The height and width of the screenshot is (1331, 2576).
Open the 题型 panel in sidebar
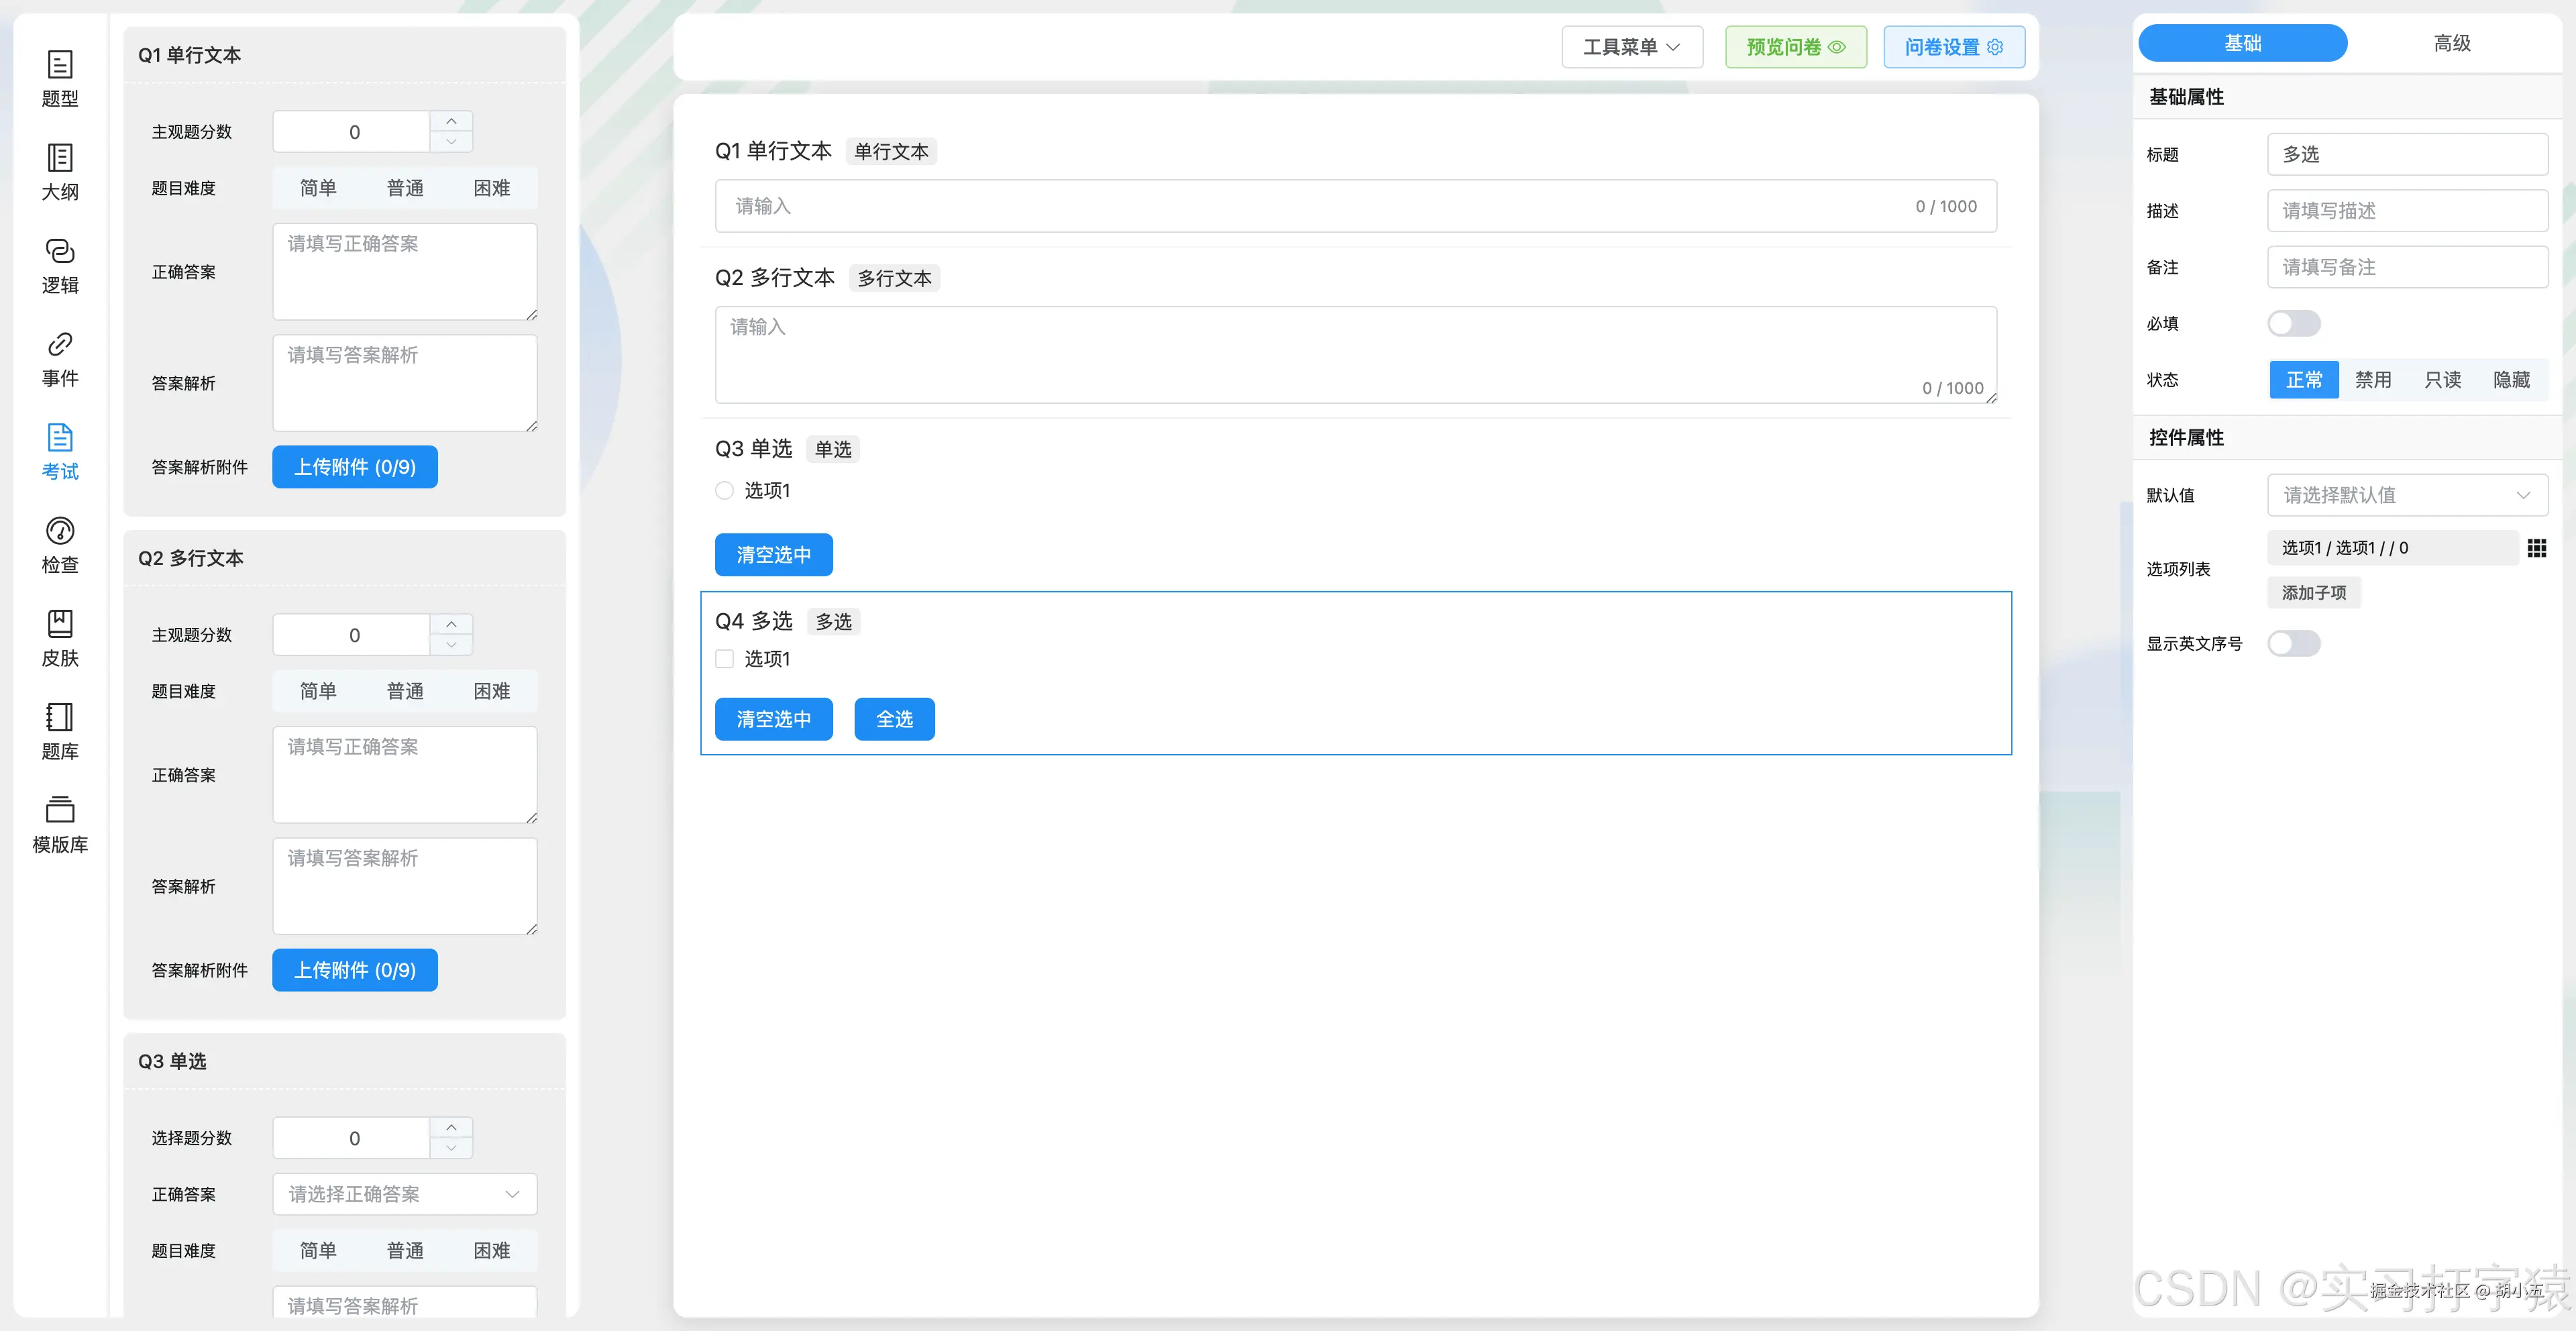pyautogui.click(x=59, y=79)
